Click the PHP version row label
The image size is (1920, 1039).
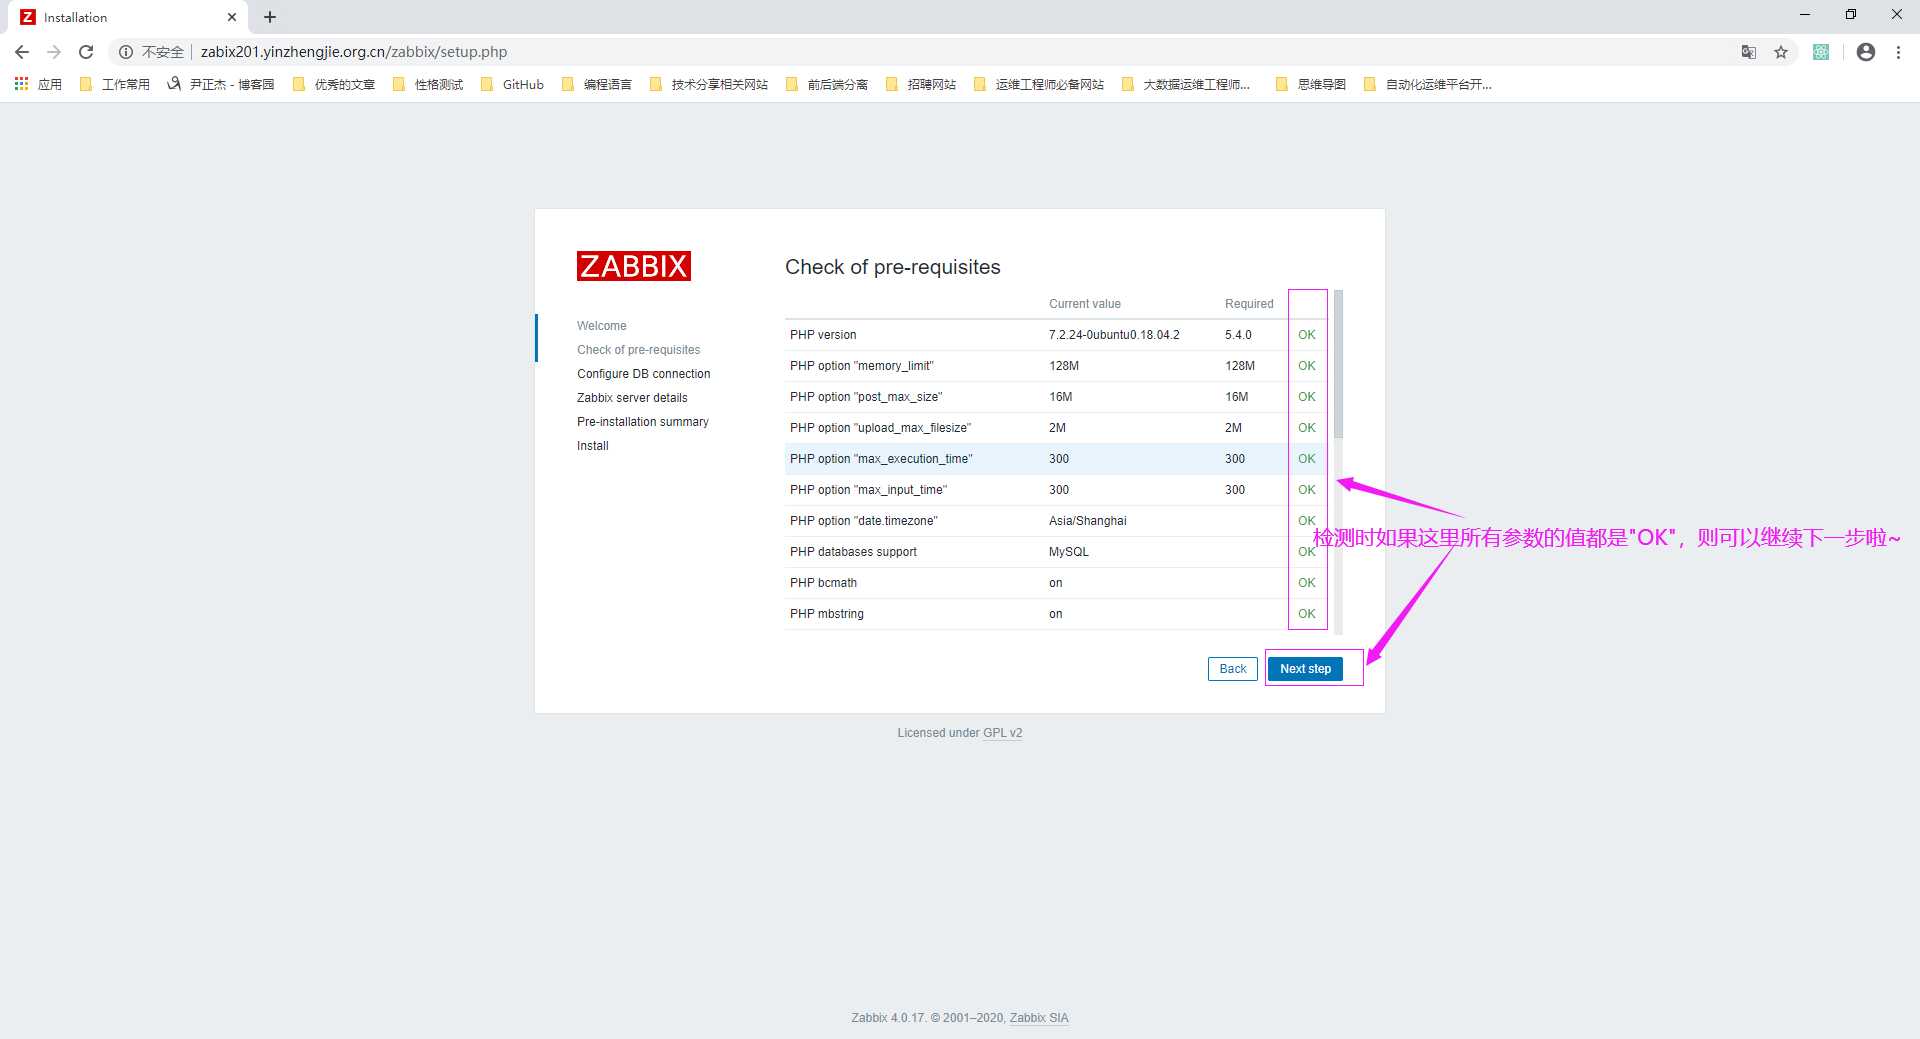coord(823,335)
